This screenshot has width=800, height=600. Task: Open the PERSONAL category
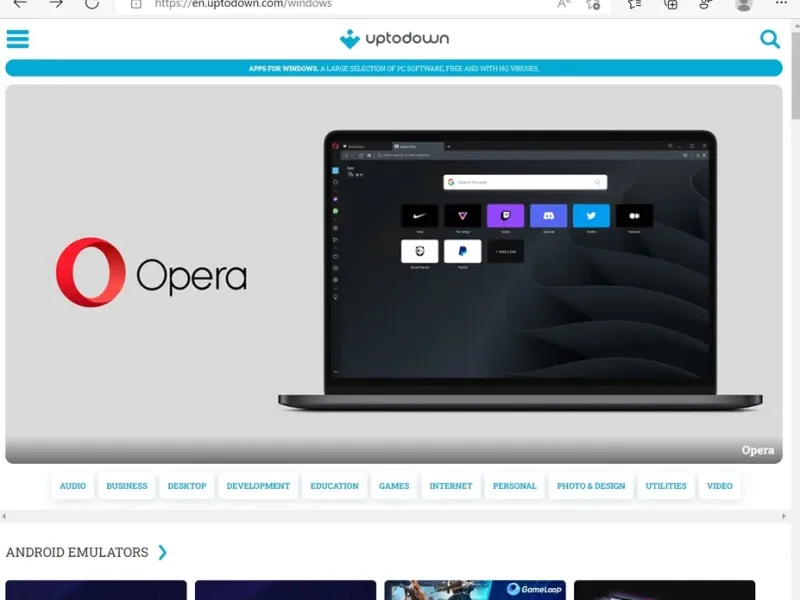pyautogui.click(x=514, y=486)
